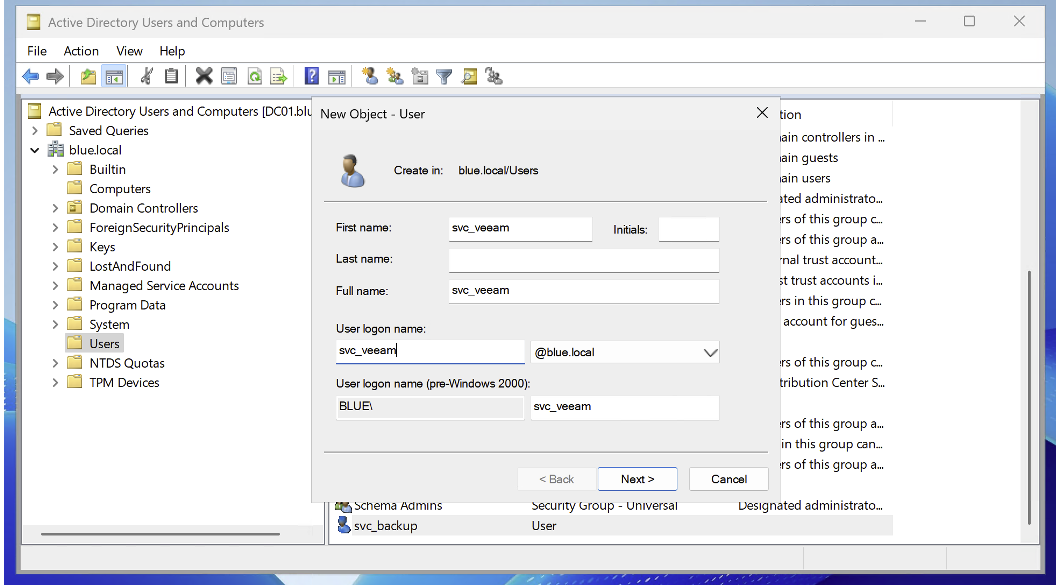The image size is (1059, 587).
Task: Click the Back arrow toolbar icon
Action: 30,76
